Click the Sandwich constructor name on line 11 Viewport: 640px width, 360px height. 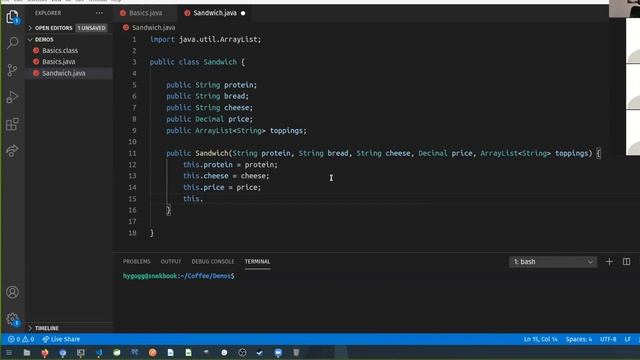coord(211,153)
